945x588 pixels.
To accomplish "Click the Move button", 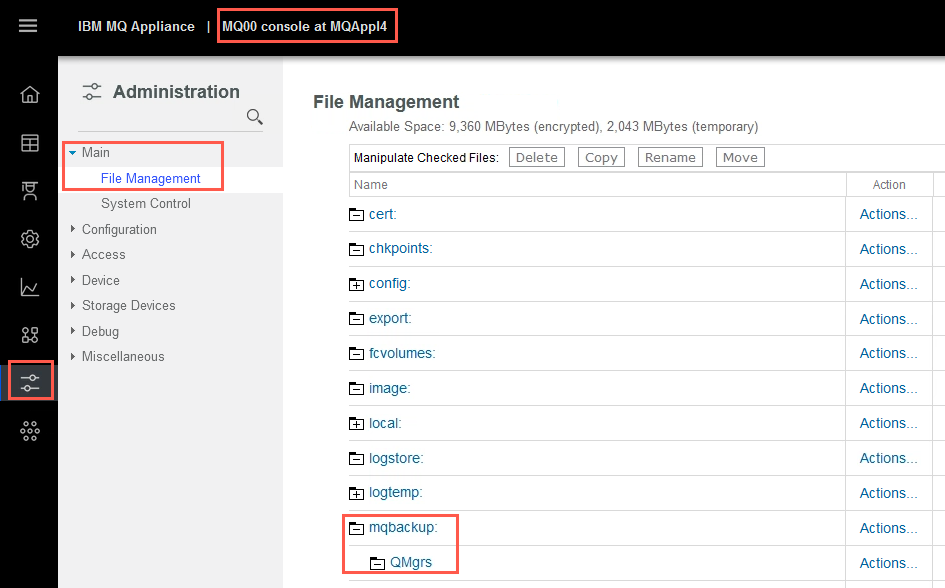I will pos(740,157).
